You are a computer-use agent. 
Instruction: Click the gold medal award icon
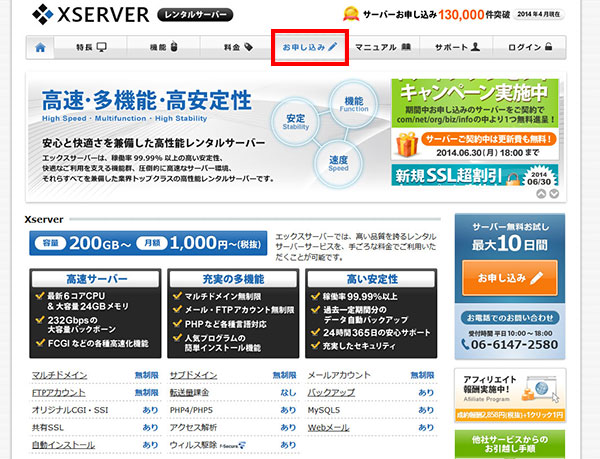coord(351,14)
